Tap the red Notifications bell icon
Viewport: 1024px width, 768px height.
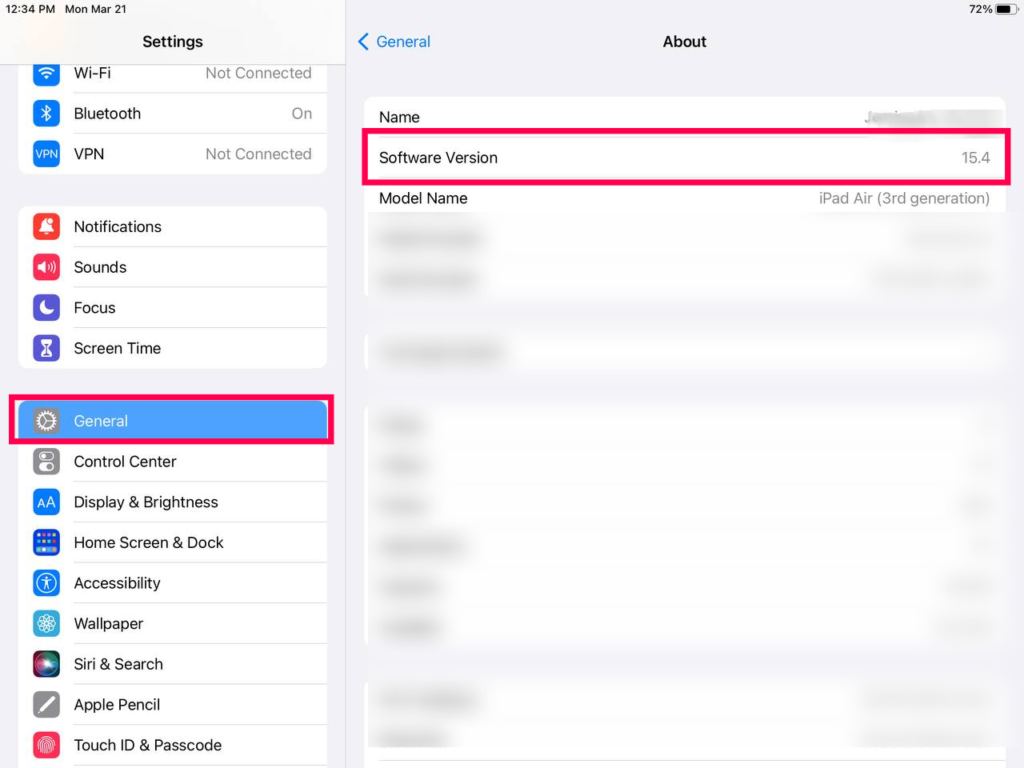46,227
